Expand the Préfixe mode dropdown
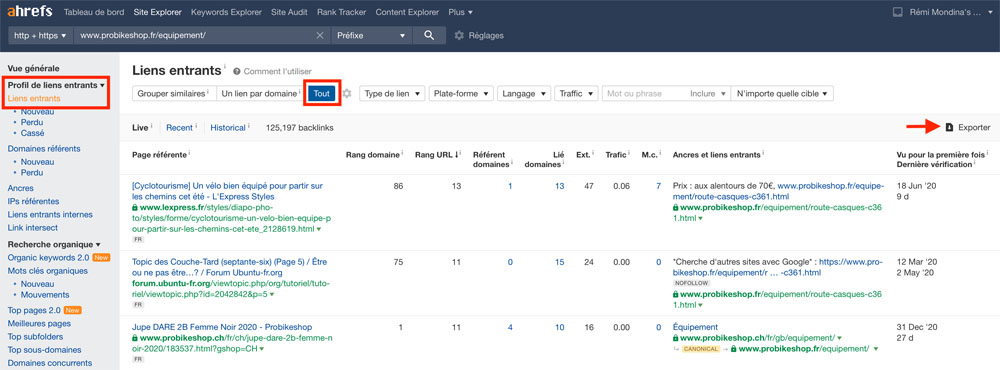 click(372, 36)
